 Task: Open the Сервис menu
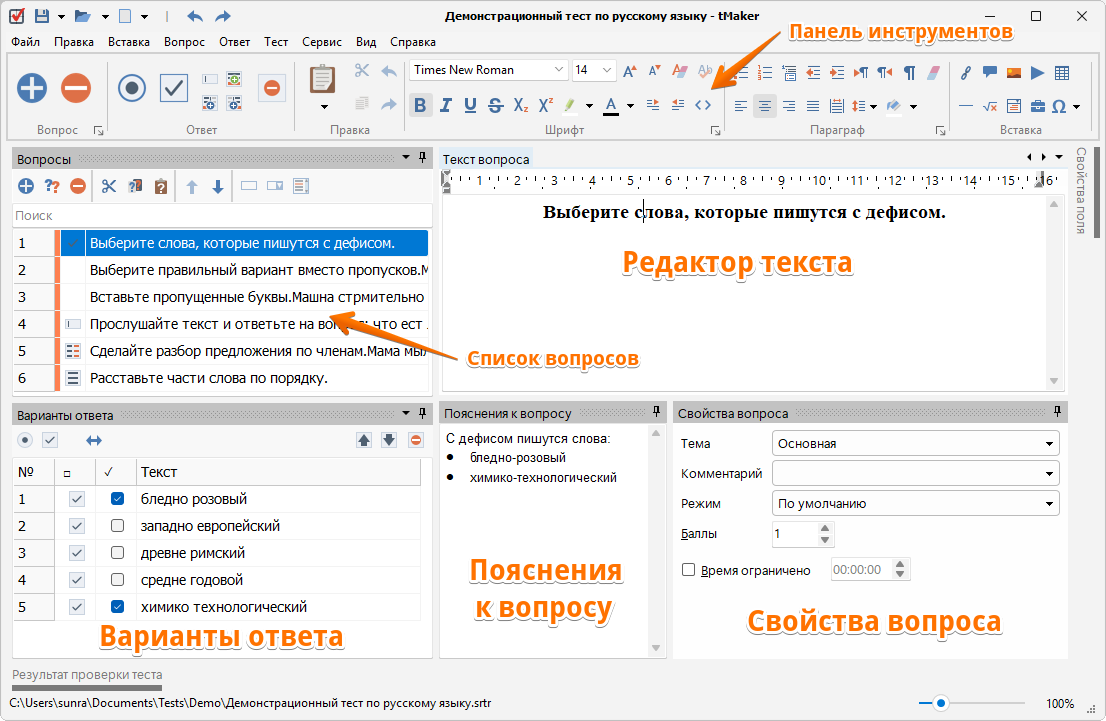click(321, 42)
